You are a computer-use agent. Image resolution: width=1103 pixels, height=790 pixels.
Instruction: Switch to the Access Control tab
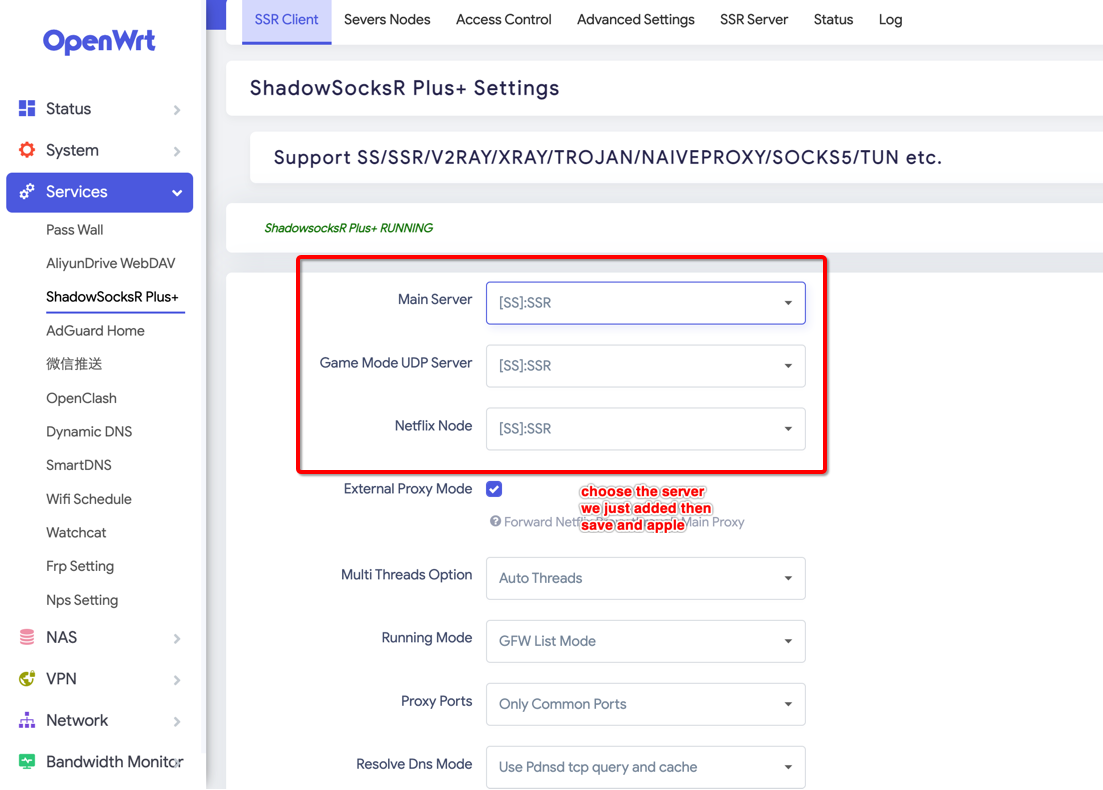click(503, 19)
